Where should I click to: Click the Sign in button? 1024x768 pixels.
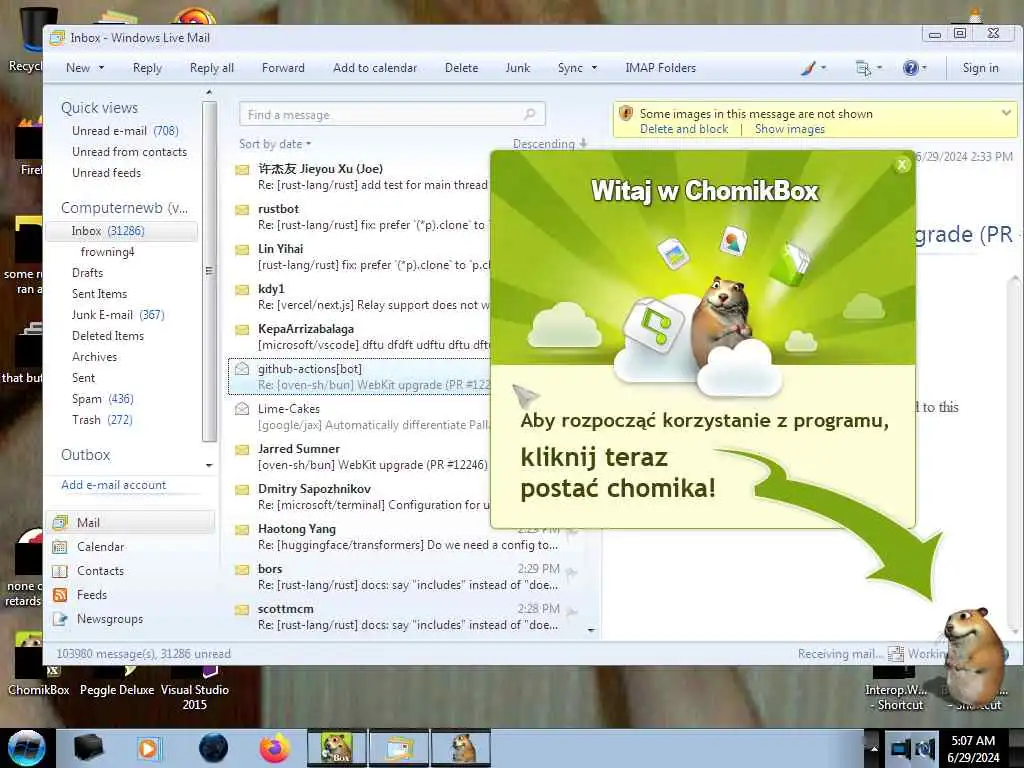(x=980, y=68)
